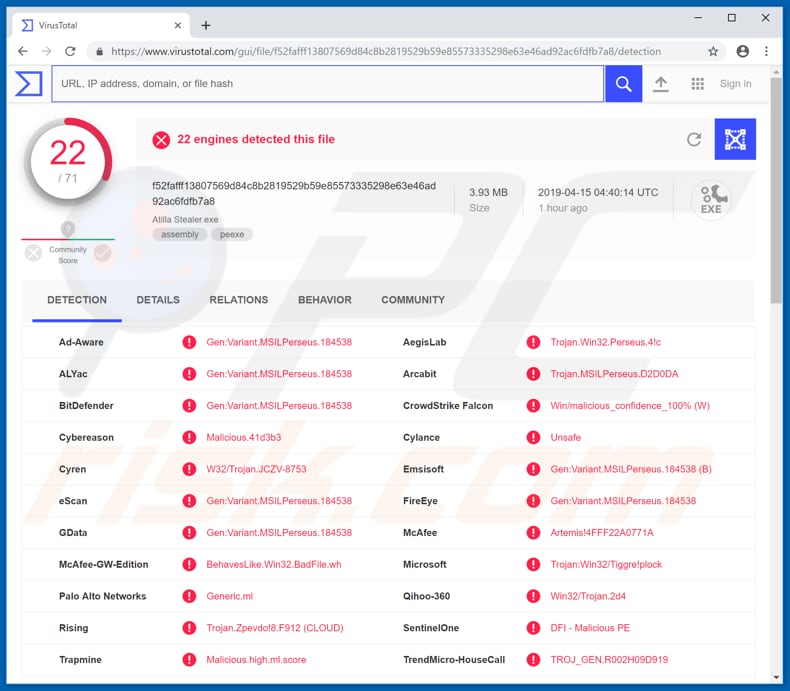
Task: Click Cybereason result Malicious.41d3b3
Action: [244, 438]
